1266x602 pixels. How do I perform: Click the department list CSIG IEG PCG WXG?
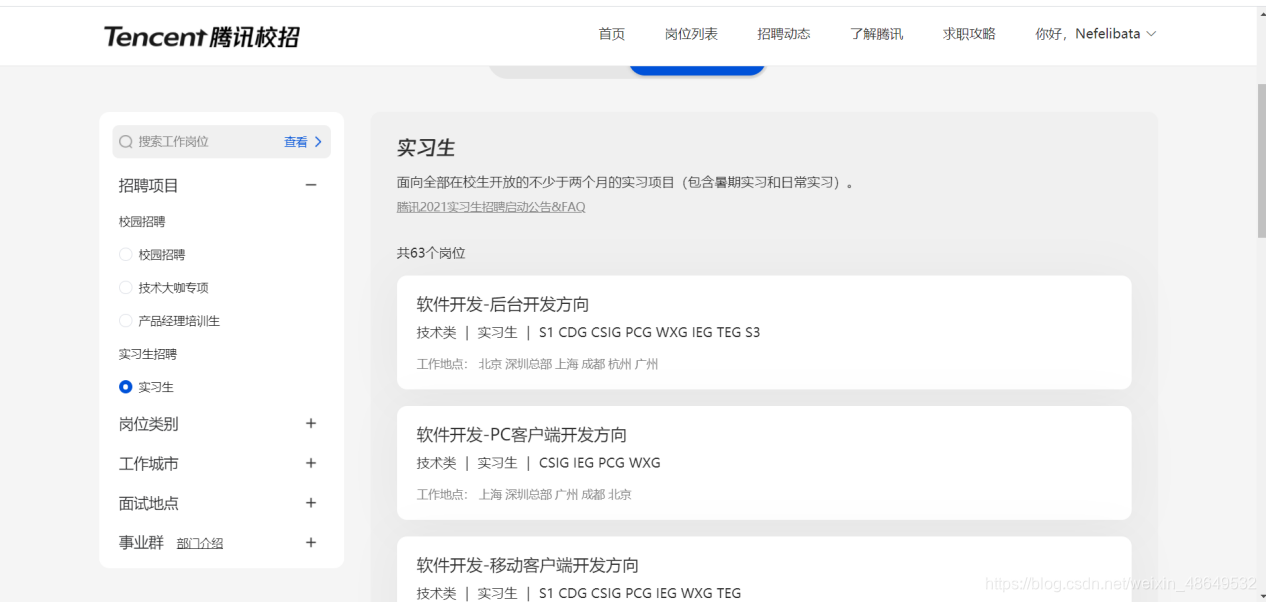pyautogui.click(x=600, y=463)
